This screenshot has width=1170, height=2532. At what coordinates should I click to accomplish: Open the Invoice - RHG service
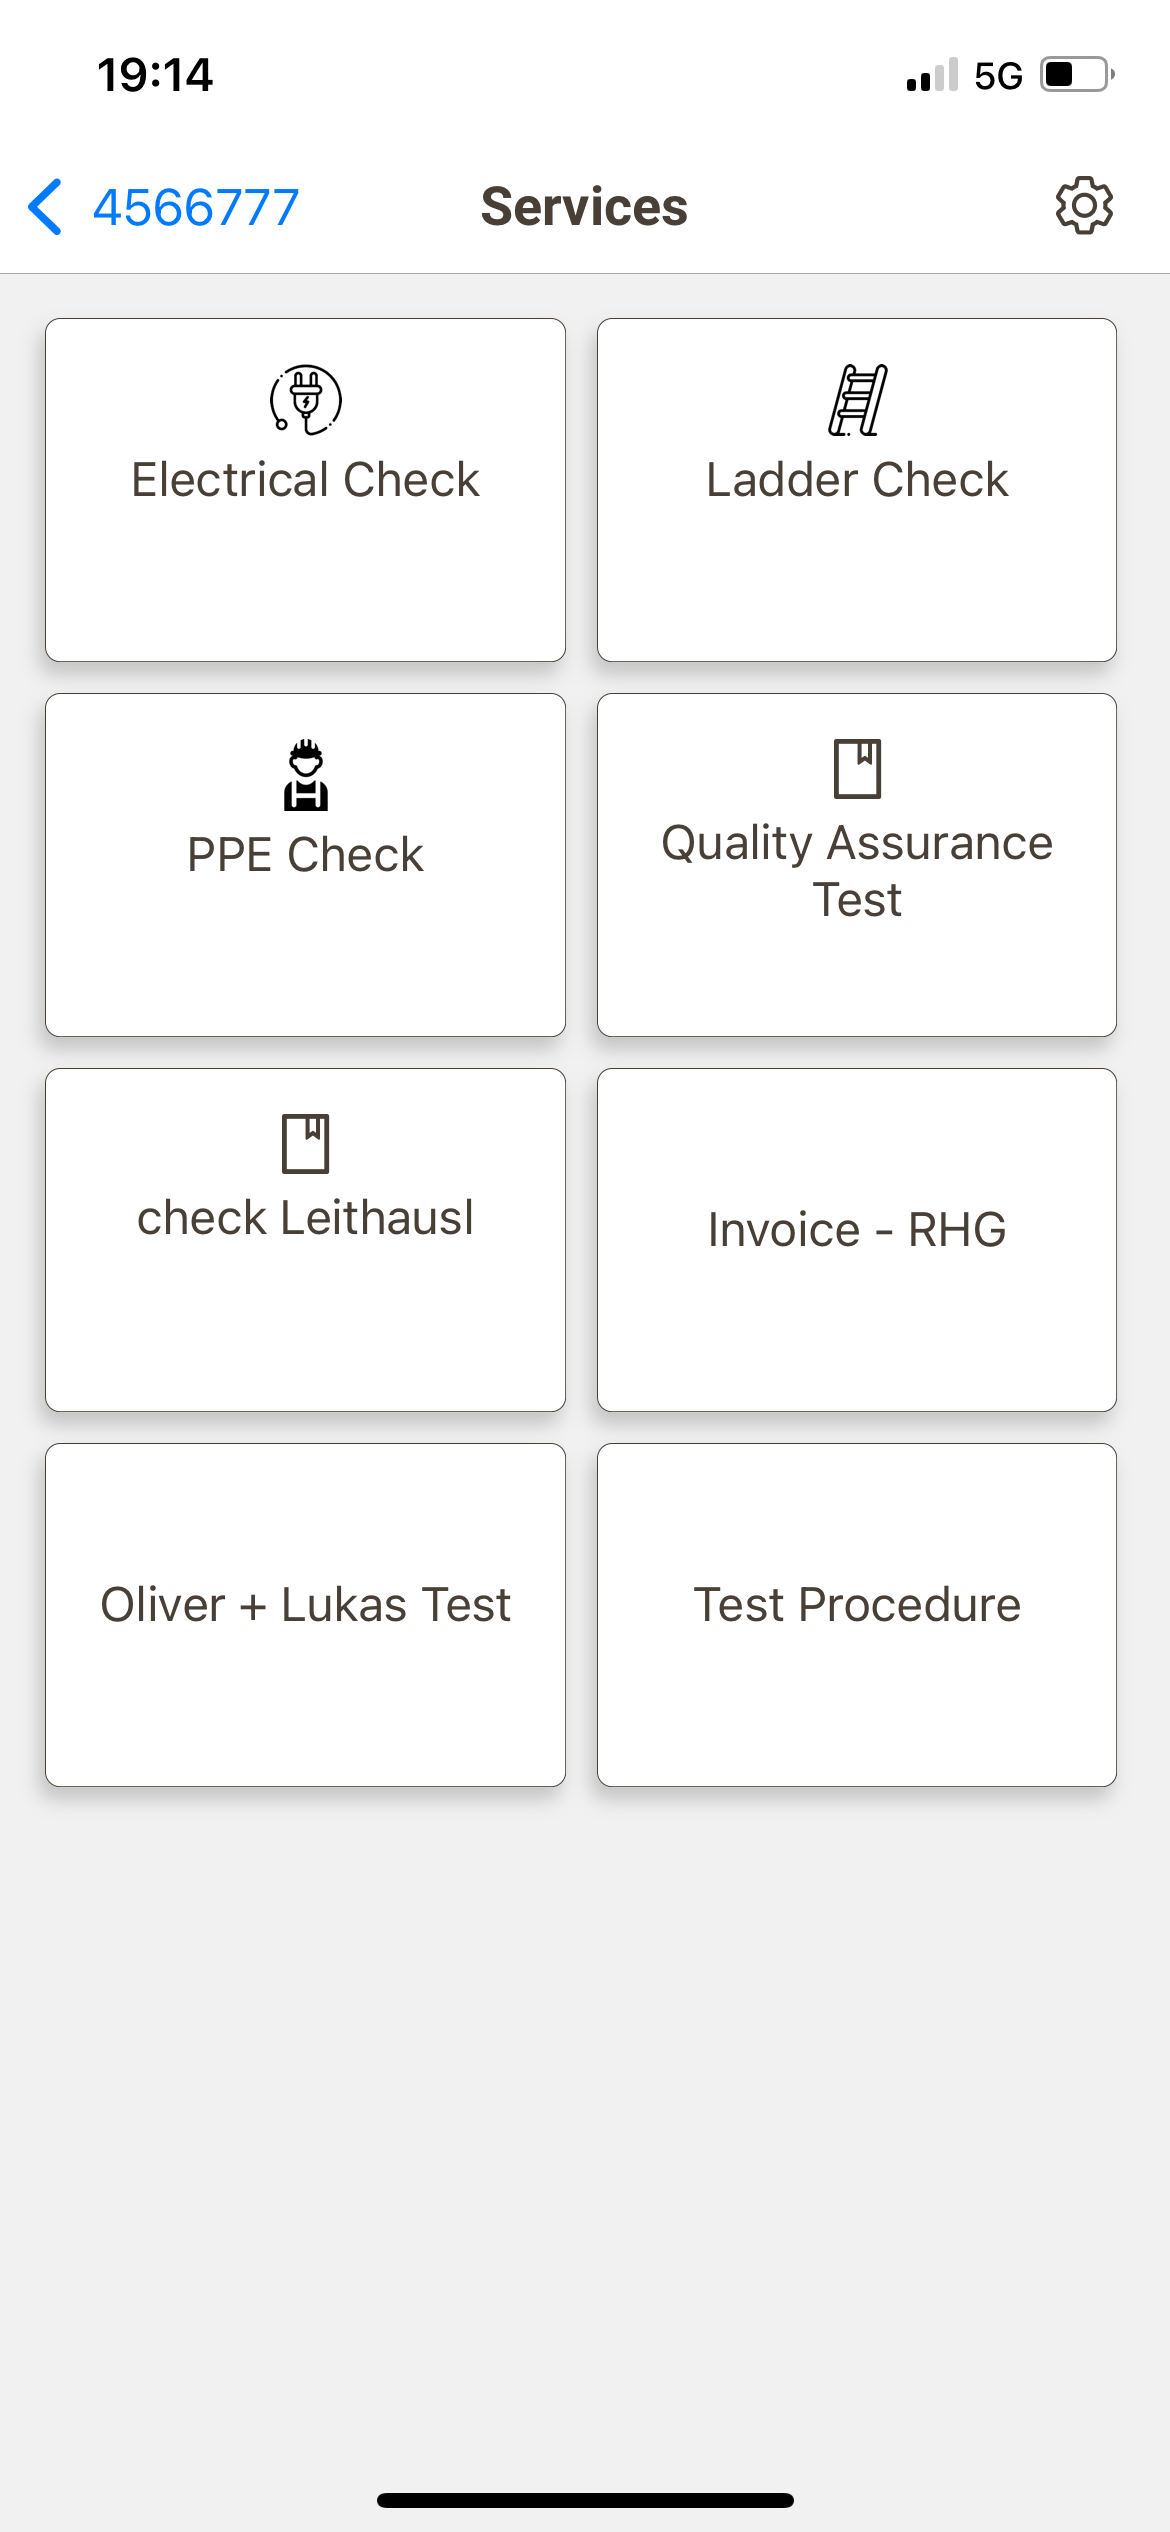(x=857, y=1230)
